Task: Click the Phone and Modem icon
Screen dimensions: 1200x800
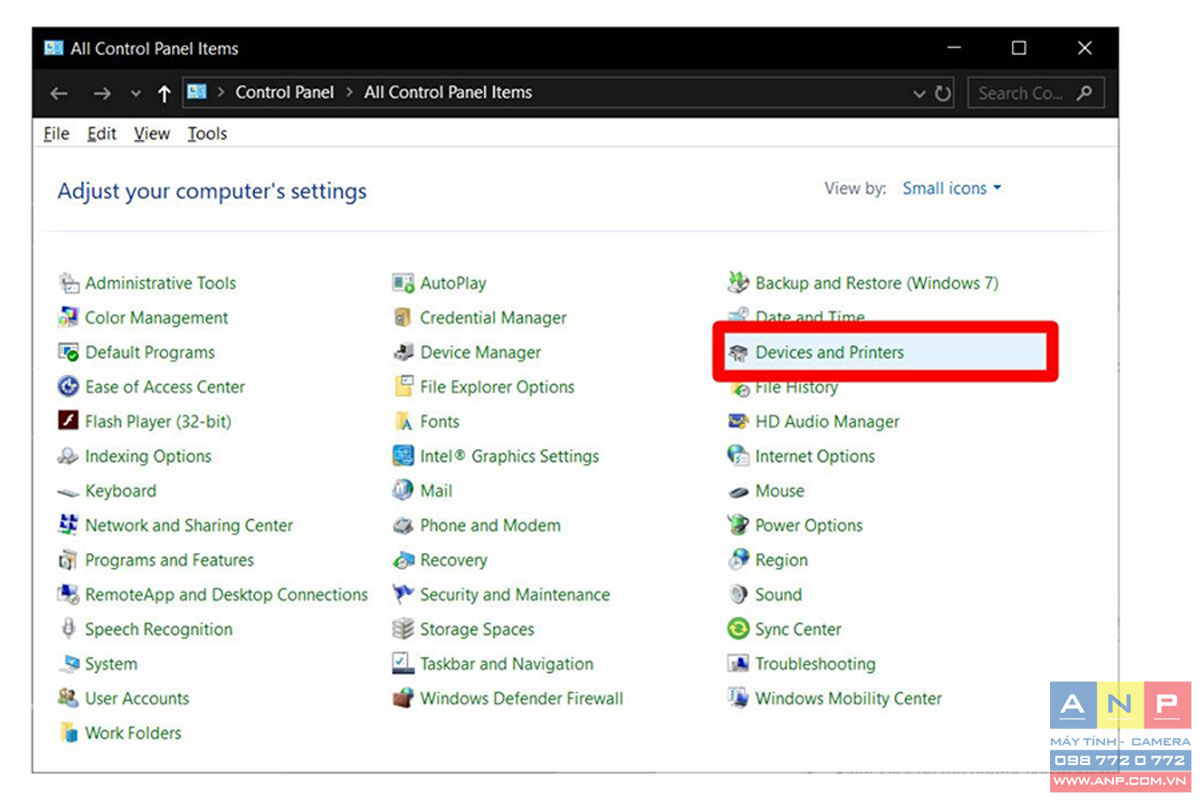Action: pyautogui.click(x=403, y=525)
